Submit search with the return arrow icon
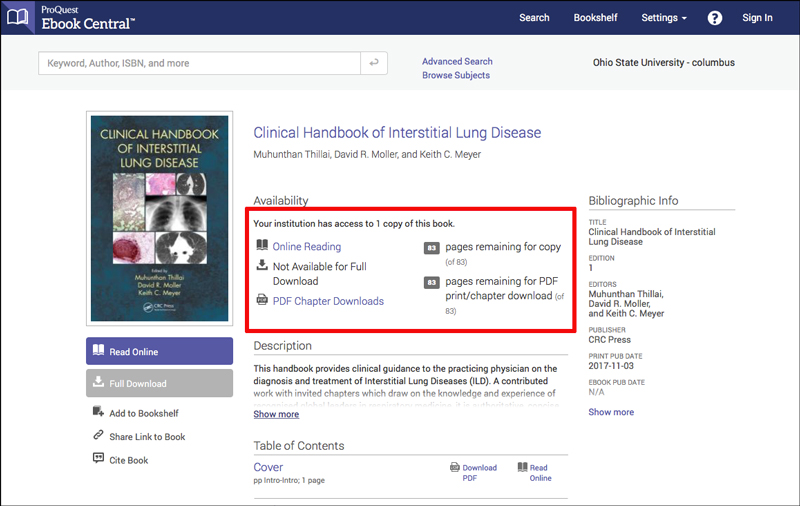 coord(374,63)
